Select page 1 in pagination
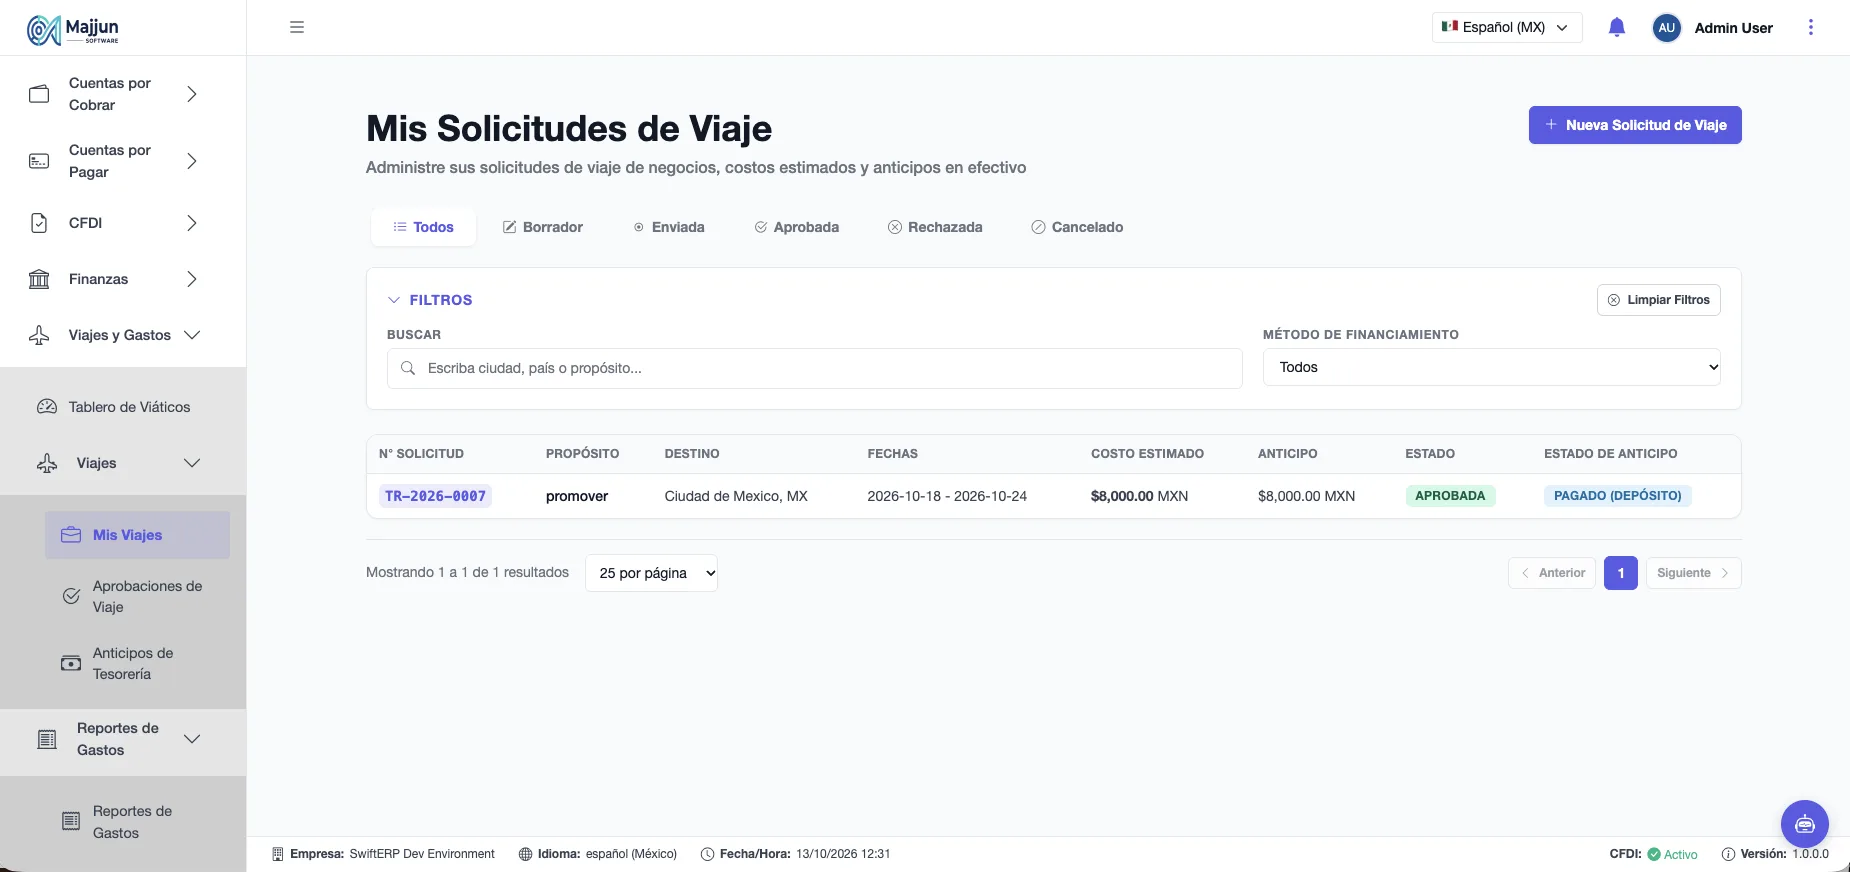 1621,573
